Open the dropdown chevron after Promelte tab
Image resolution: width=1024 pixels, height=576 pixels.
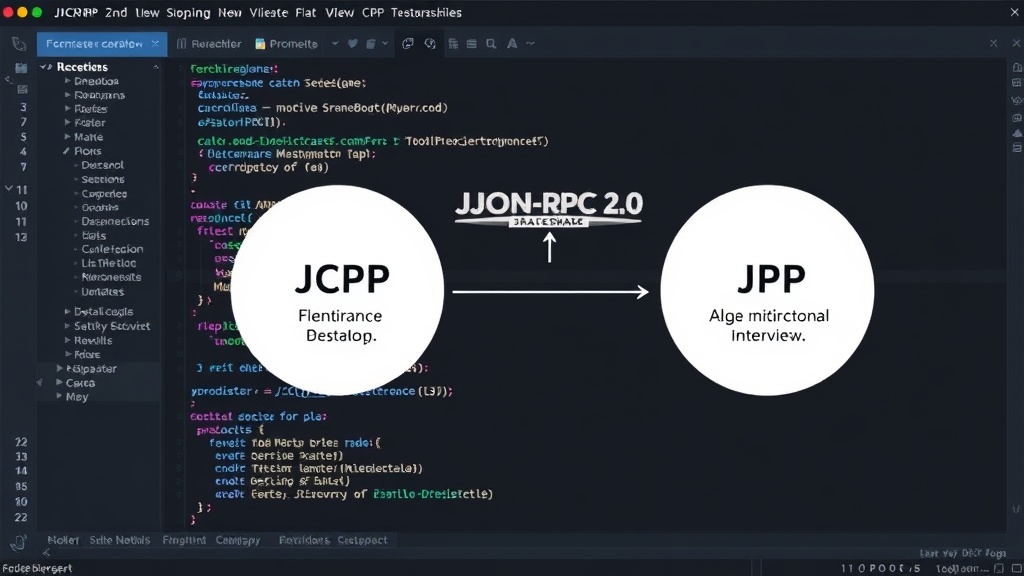coord(334,44)
